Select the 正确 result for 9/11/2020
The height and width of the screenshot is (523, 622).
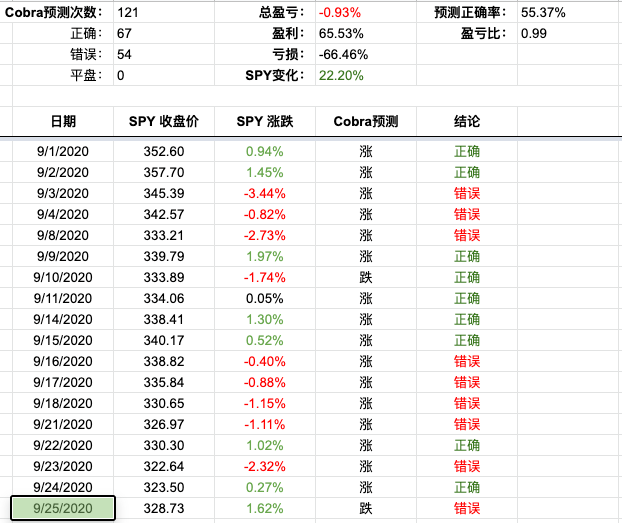[x=467, y=298]
